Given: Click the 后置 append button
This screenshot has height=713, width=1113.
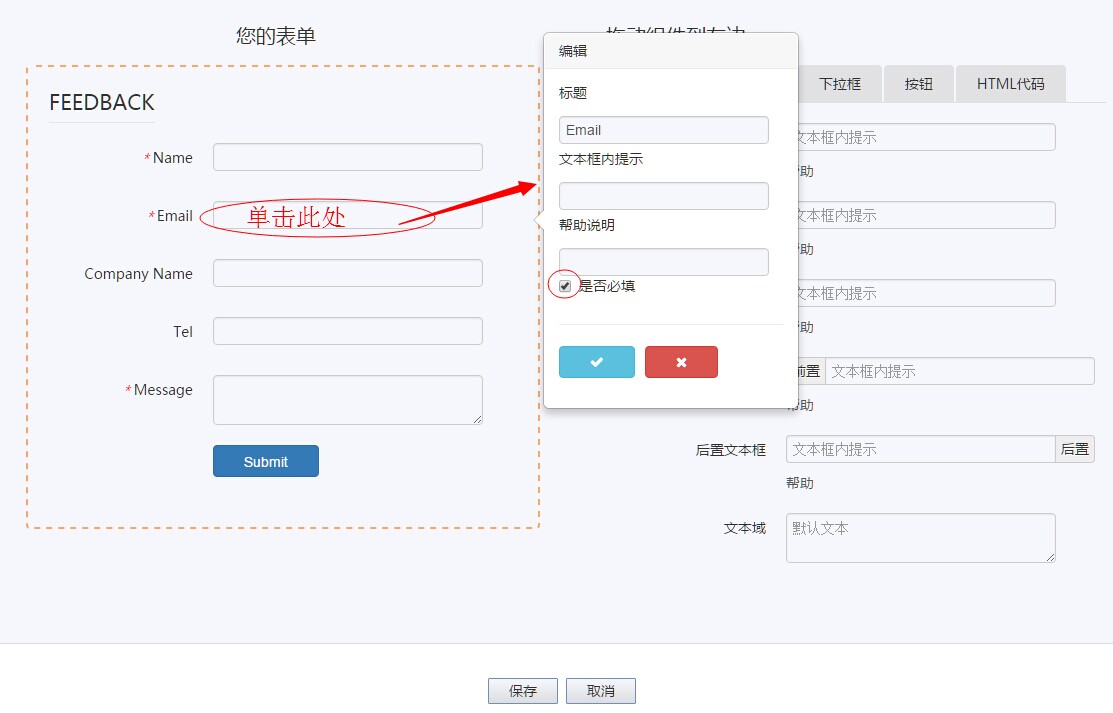Looking at the screenshot, I should click(x=1074, y=449).
